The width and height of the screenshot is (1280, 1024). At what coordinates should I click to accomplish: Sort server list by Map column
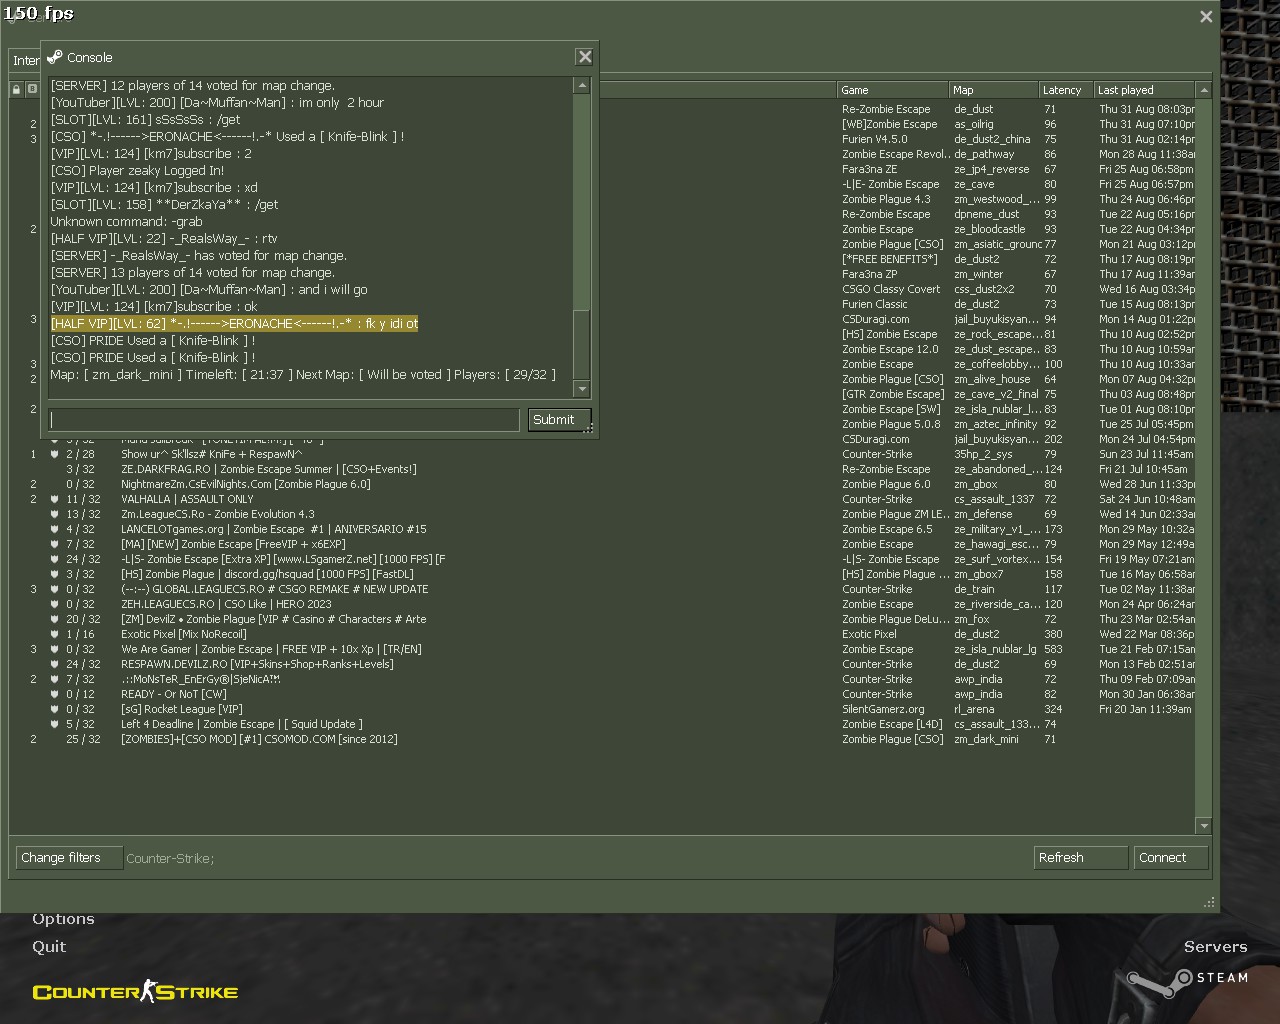(x=993, y=90)
